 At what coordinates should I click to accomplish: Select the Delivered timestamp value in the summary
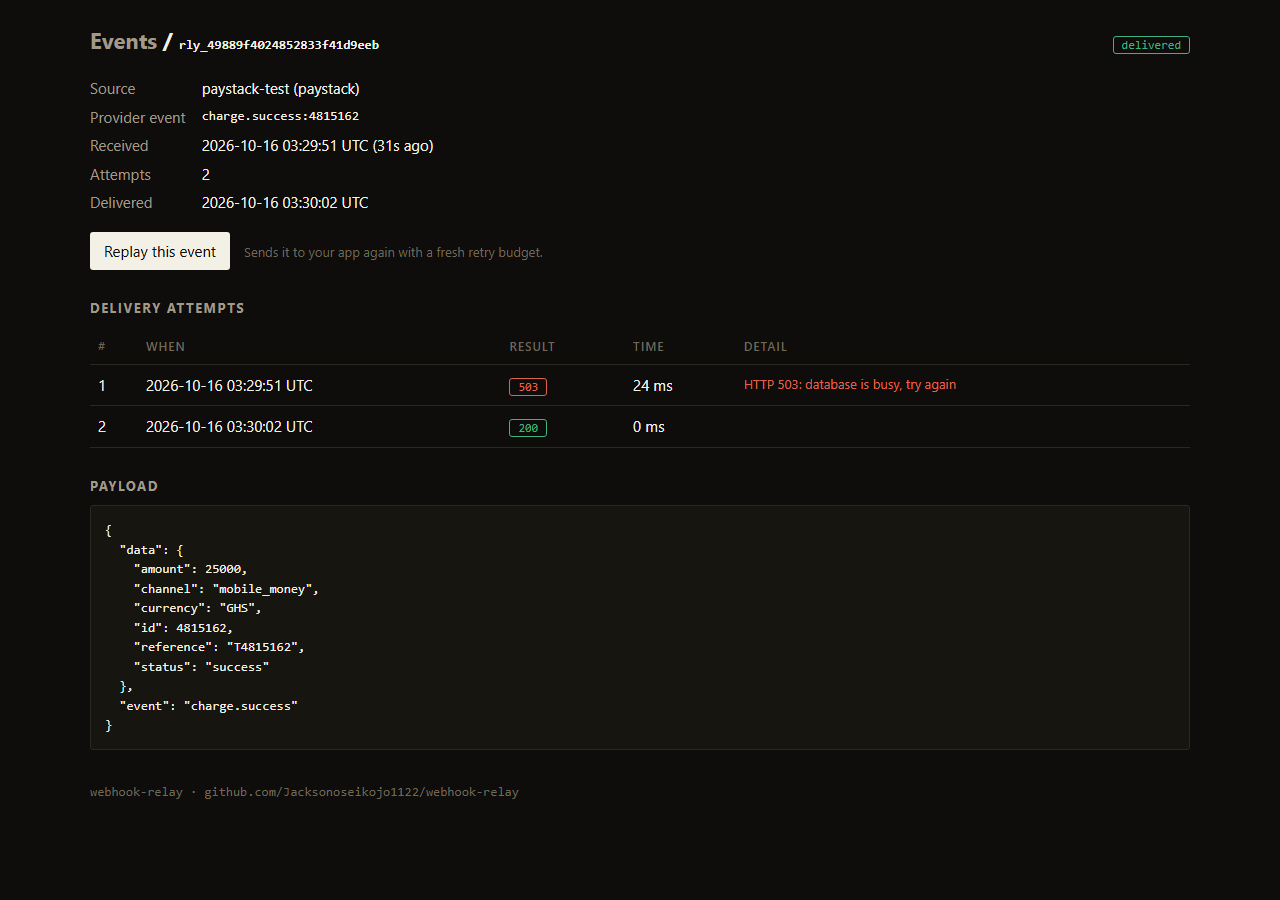point(285,203)
